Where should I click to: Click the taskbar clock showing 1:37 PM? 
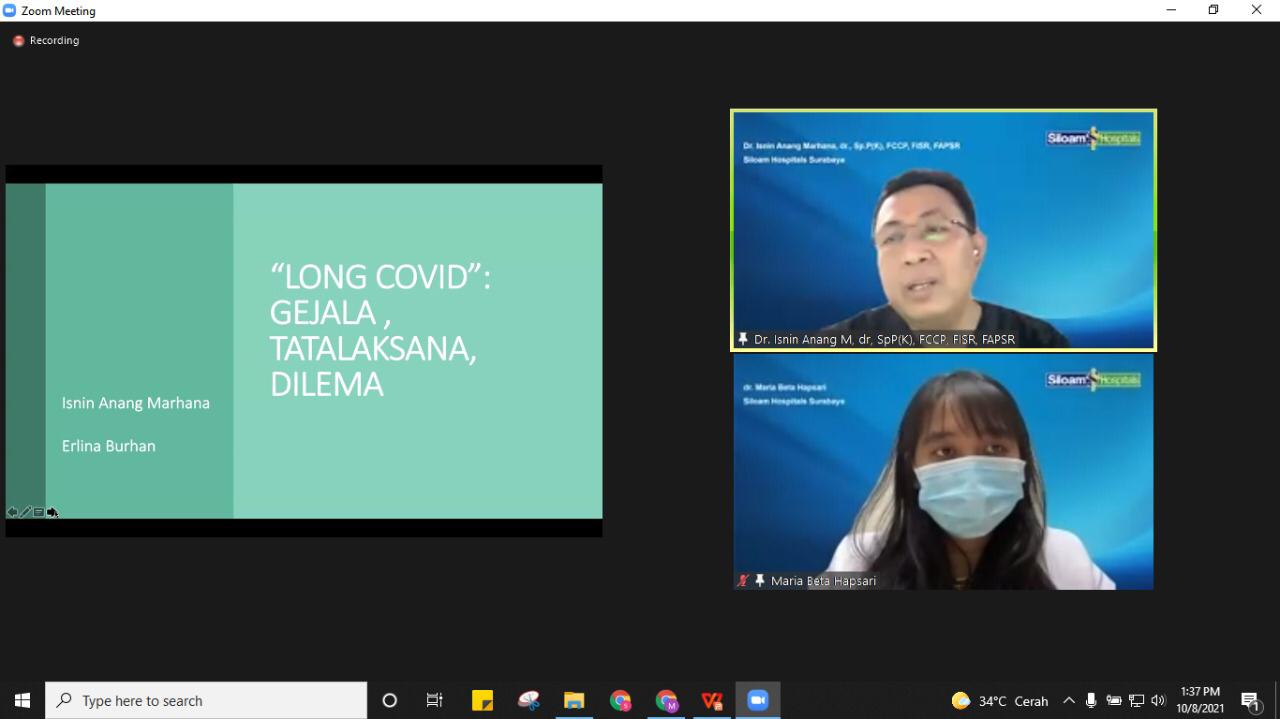[x=1200, y=700]
